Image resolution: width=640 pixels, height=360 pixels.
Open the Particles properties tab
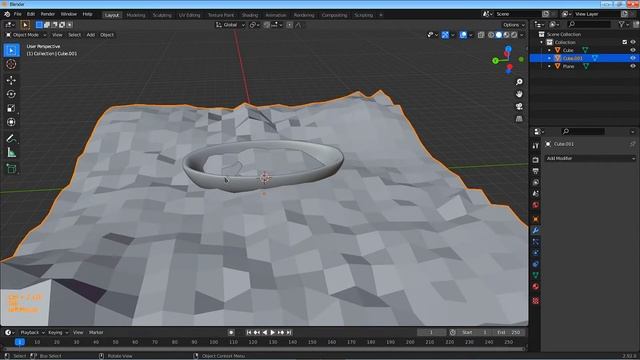[x=536, y=242]
